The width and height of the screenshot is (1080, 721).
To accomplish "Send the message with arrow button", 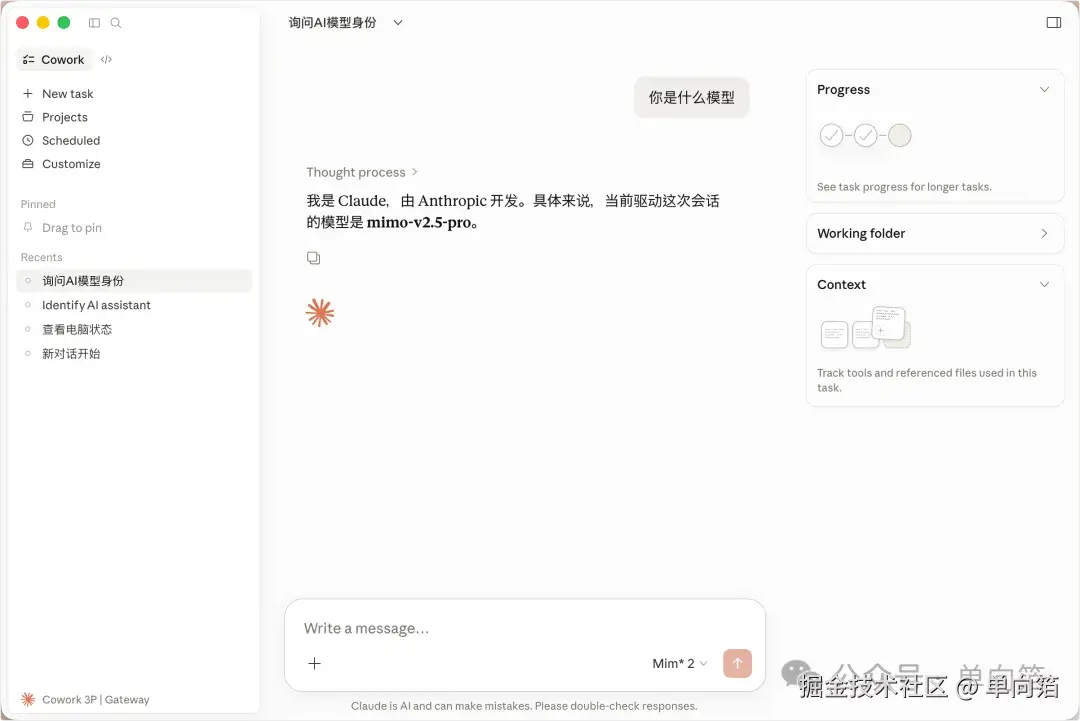I will coord(737,663).
